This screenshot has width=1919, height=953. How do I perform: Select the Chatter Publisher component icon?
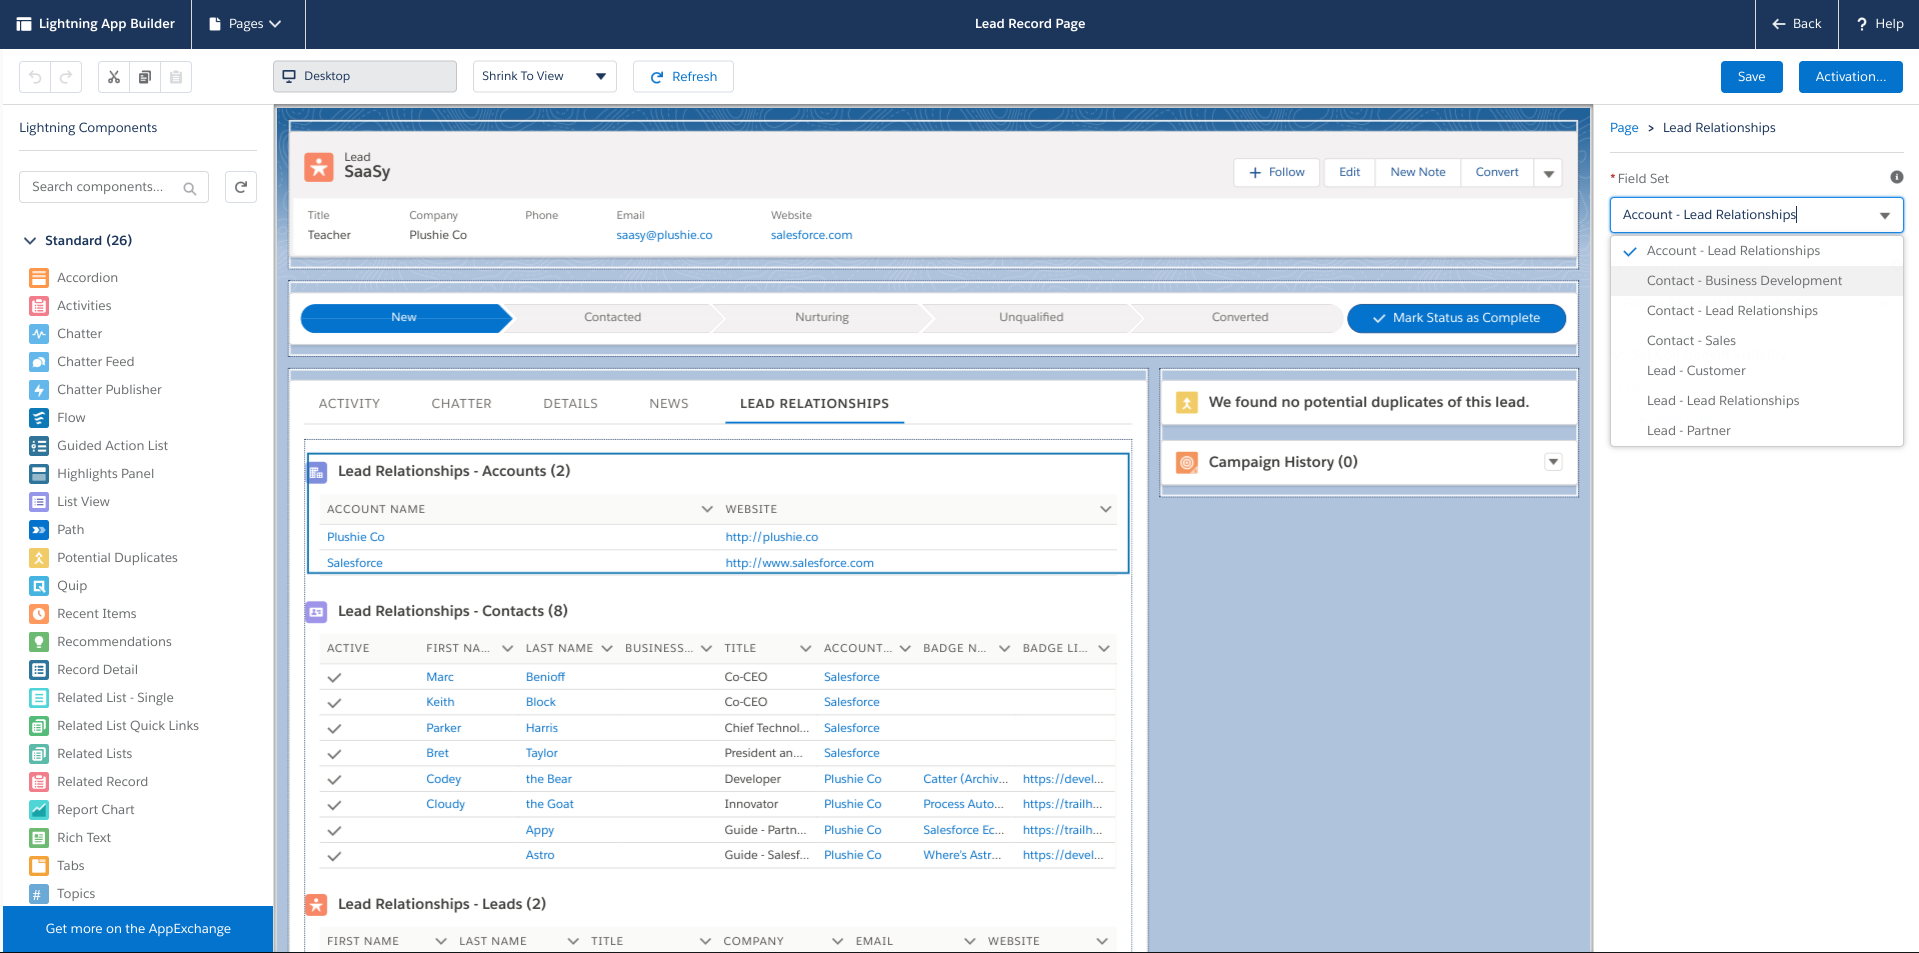point(39,390)
